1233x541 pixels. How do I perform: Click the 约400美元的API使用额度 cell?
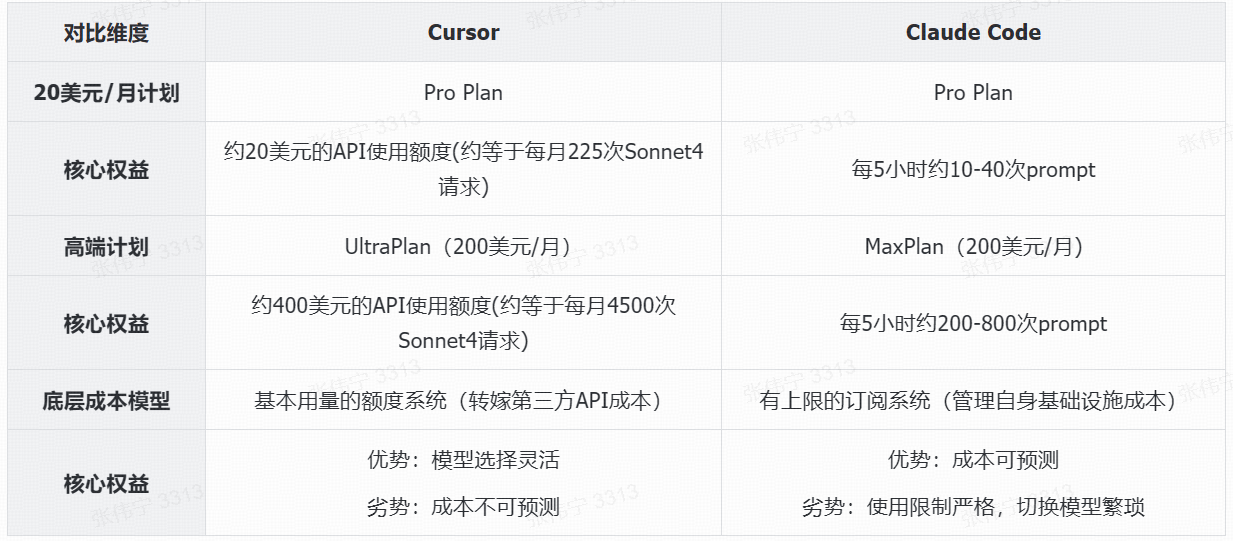(x=463, y=323)
